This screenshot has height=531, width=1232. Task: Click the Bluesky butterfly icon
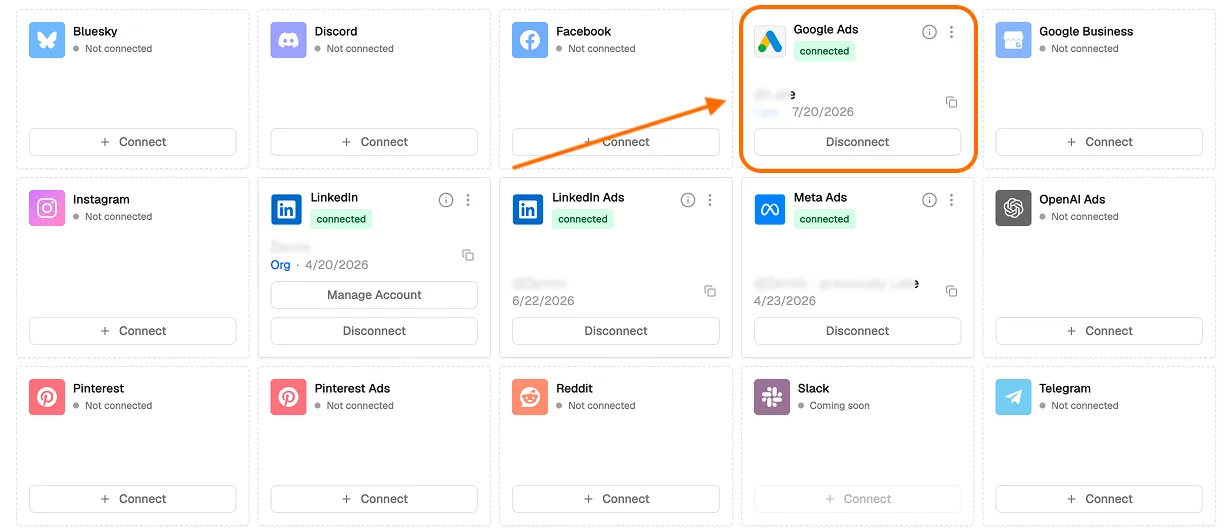tap(47, 40)
